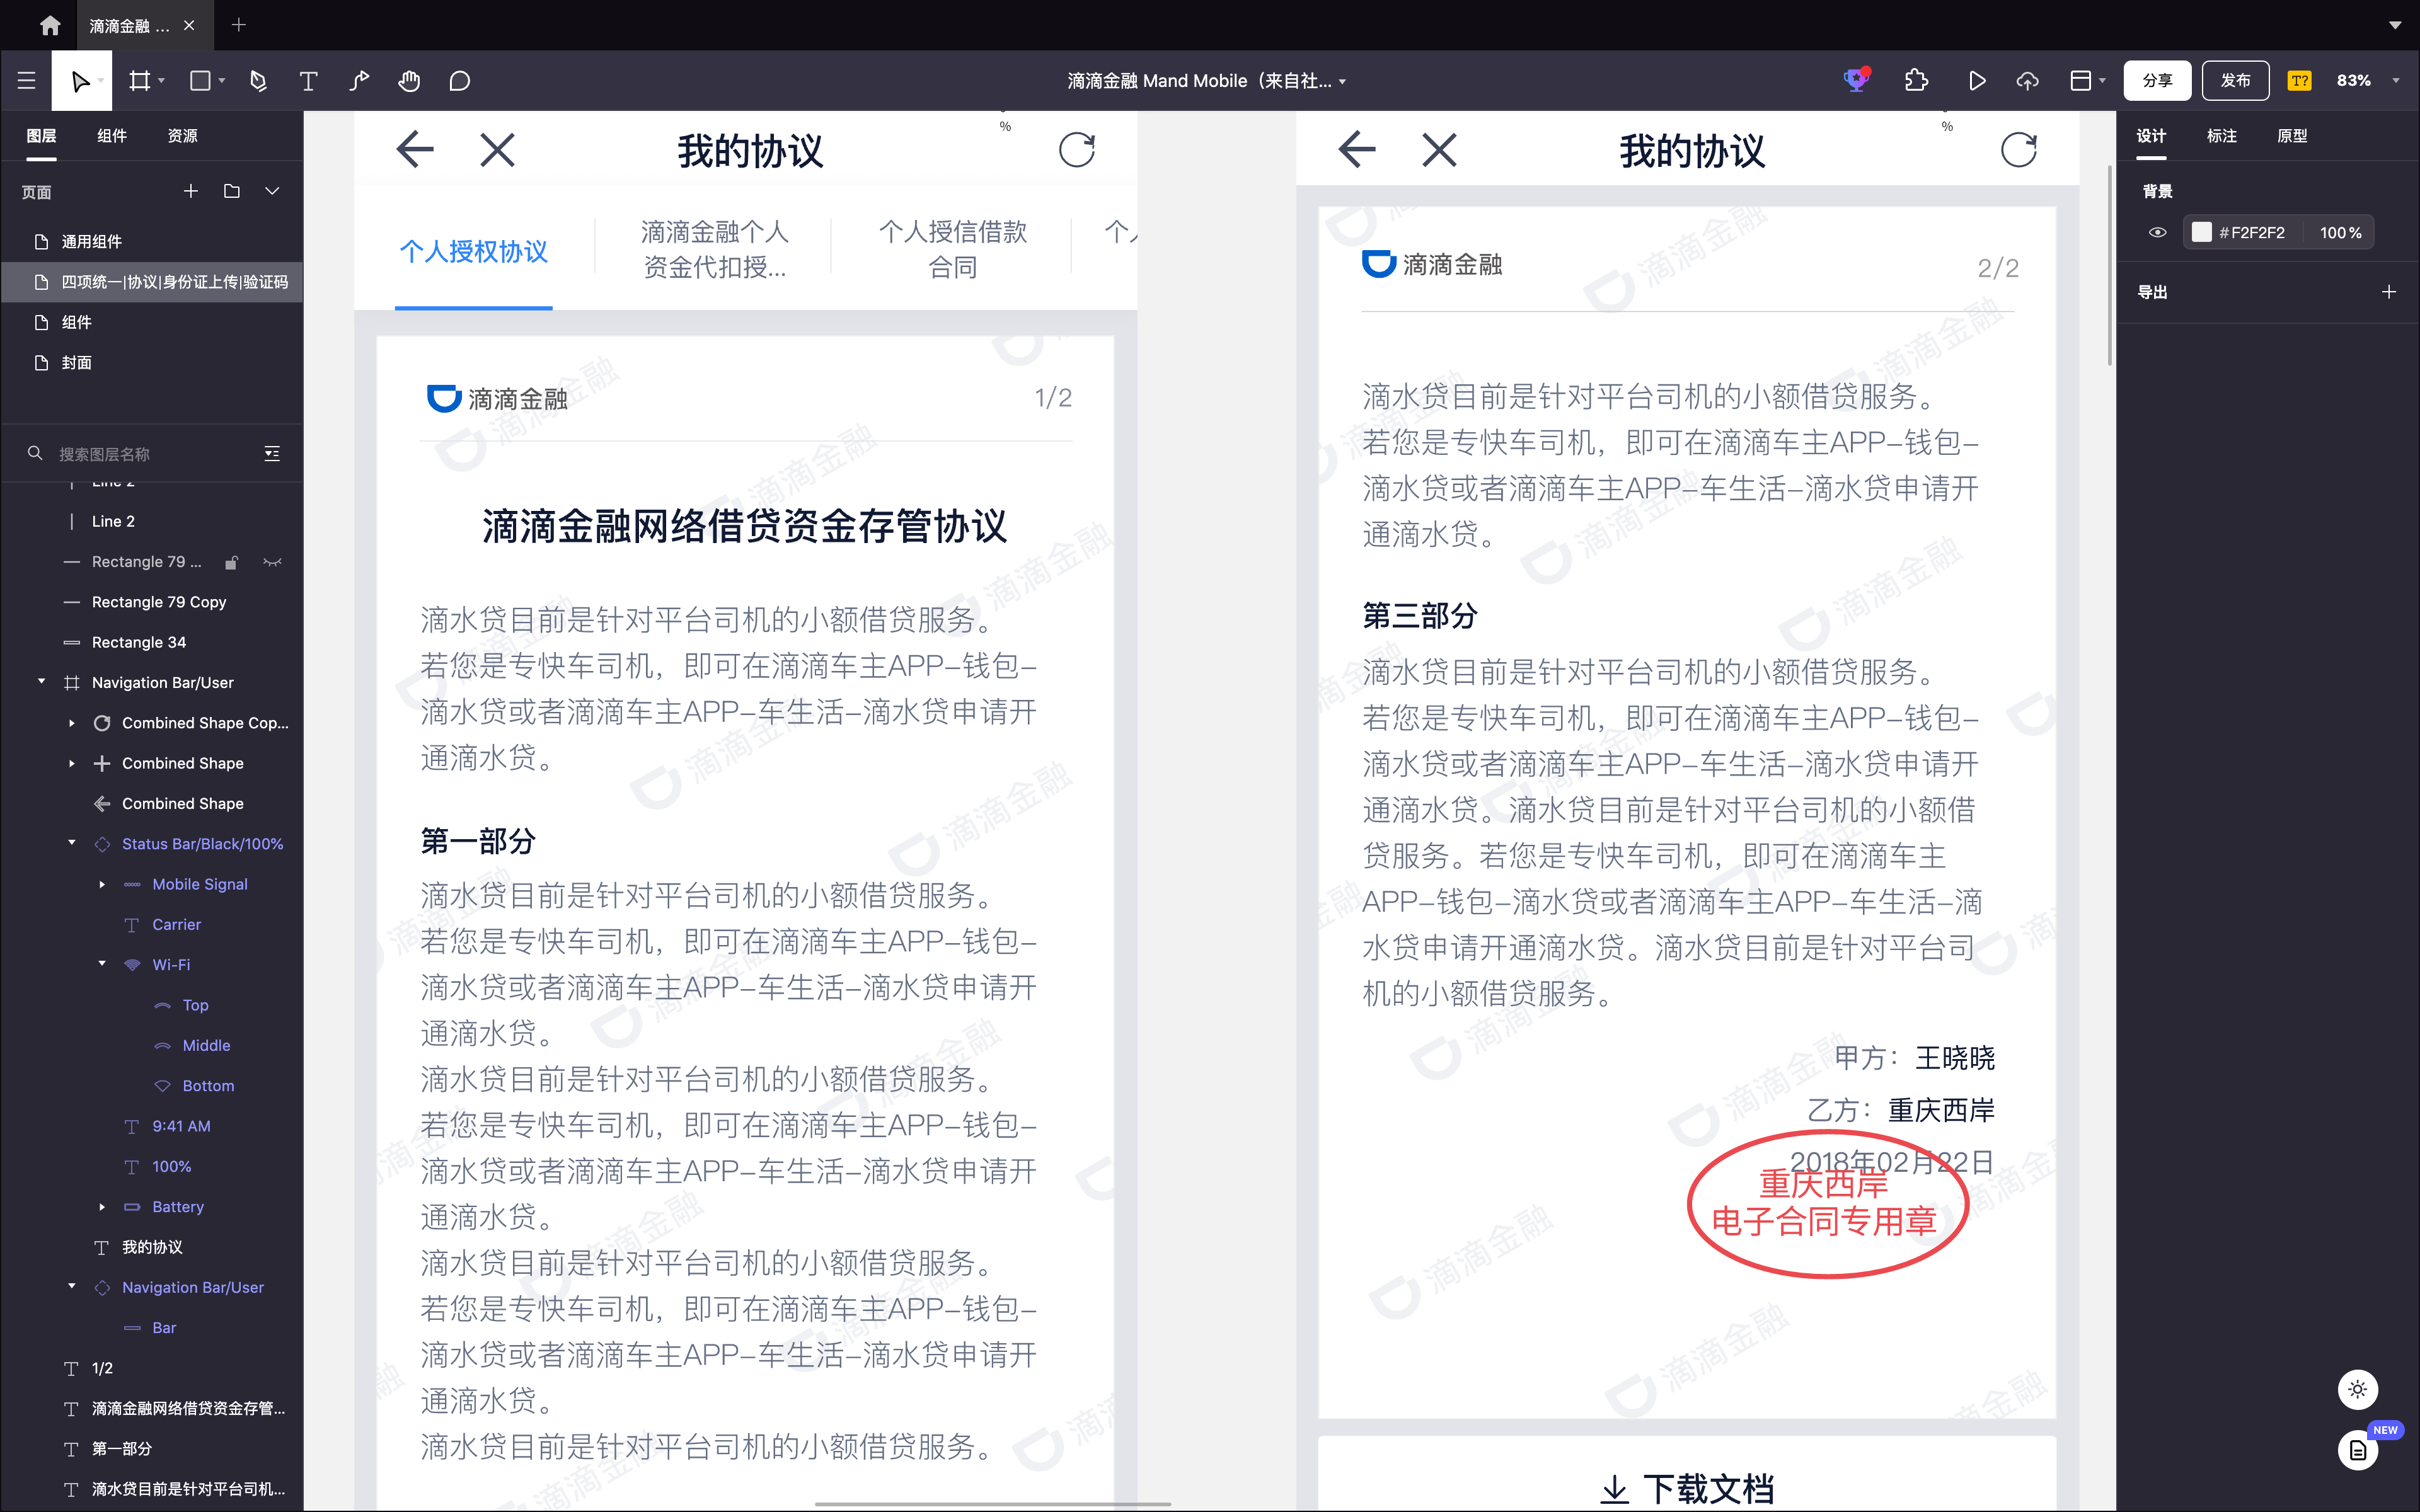Viewport: 2420px width, 1512px height.
Task: Select the frame artboard tool
Action: pyautogui.click(x=140, y=81)
